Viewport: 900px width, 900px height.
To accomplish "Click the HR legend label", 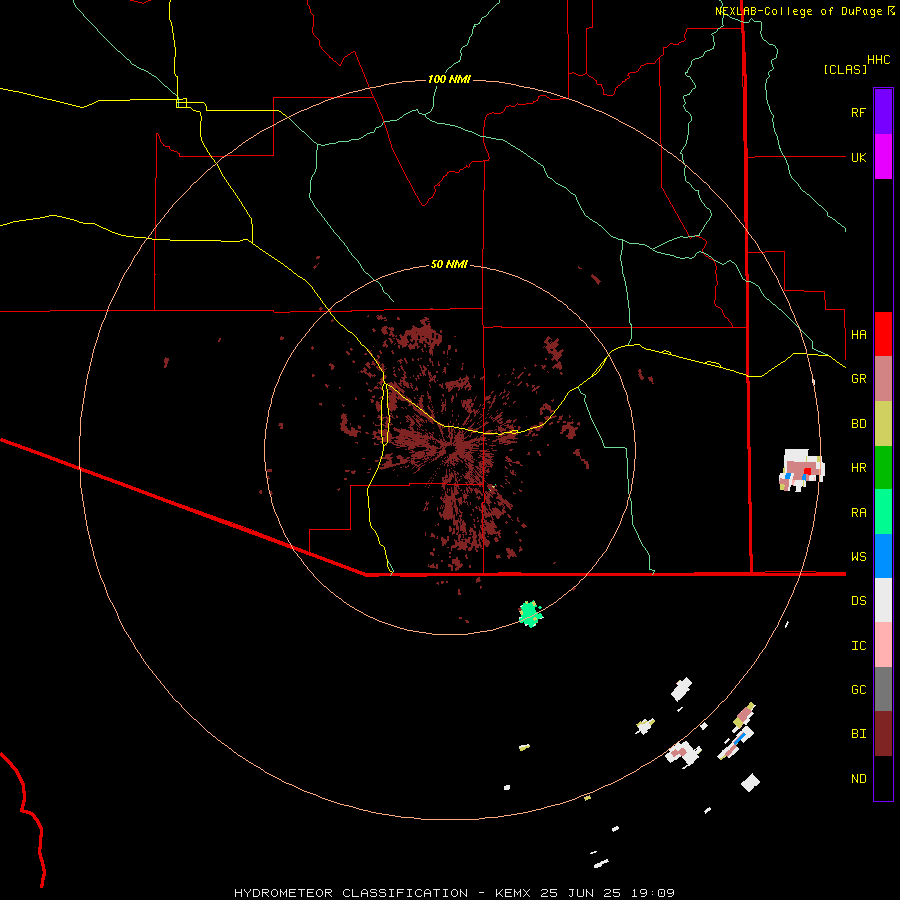I will tap(858, 468).
